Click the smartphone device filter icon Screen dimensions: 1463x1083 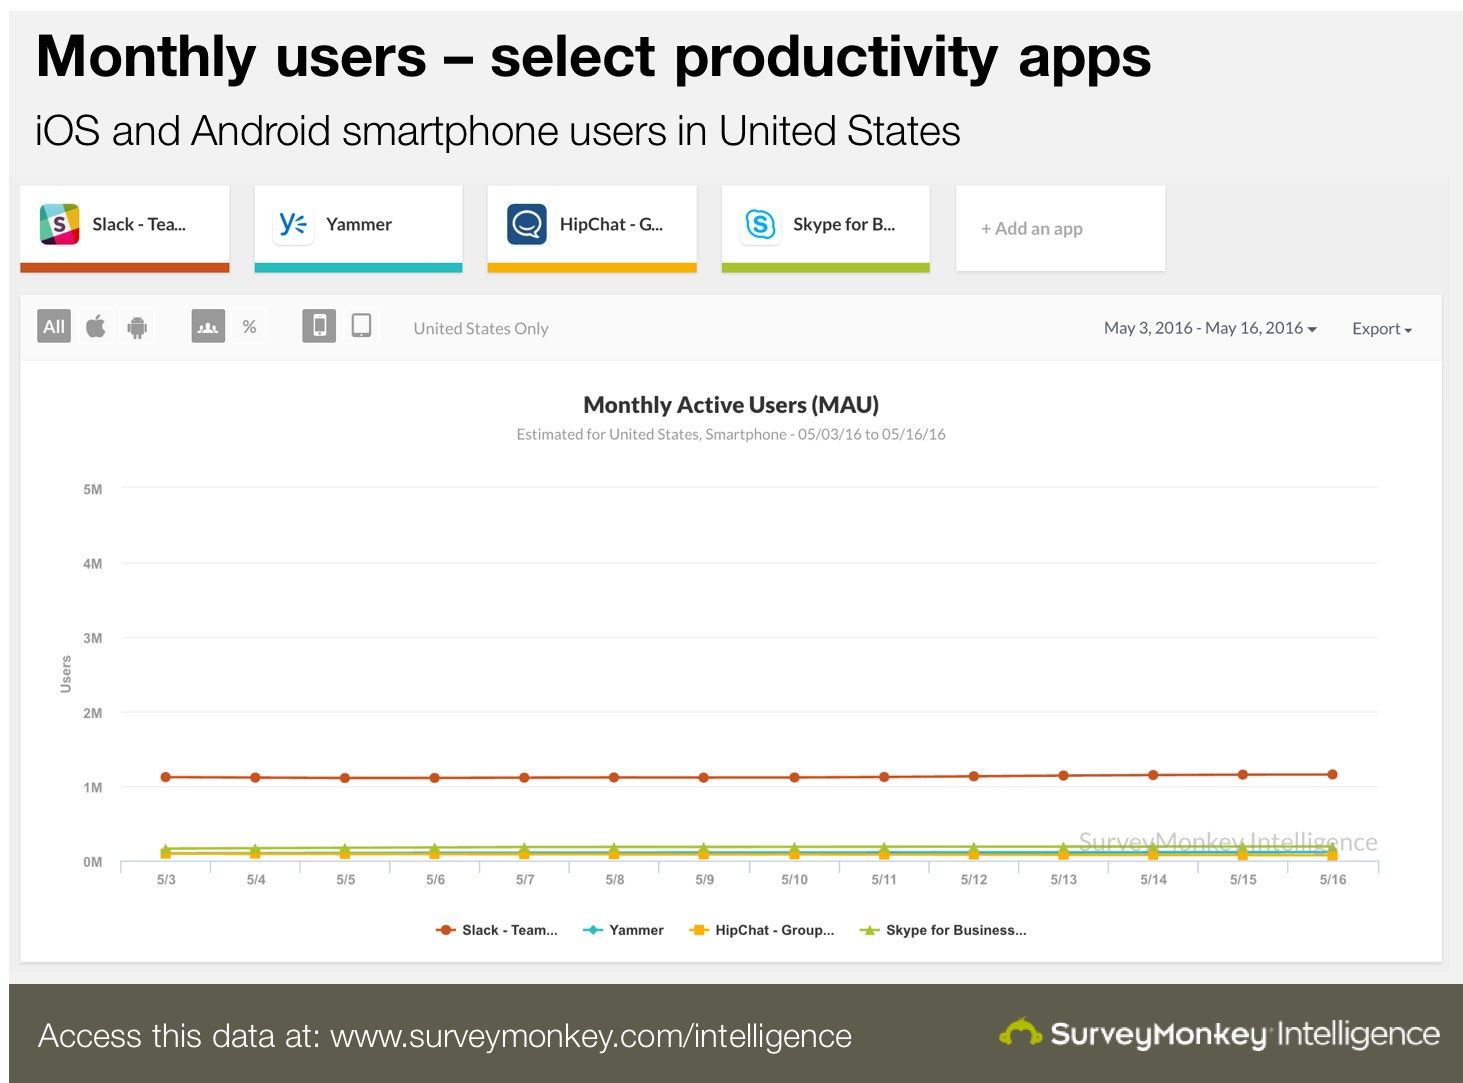point(319,325)
